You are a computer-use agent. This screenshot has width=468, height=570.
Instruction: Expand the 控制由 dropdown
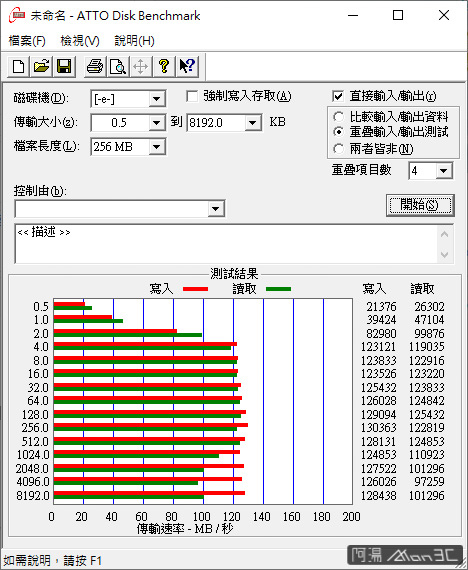[x=216, y=209]
